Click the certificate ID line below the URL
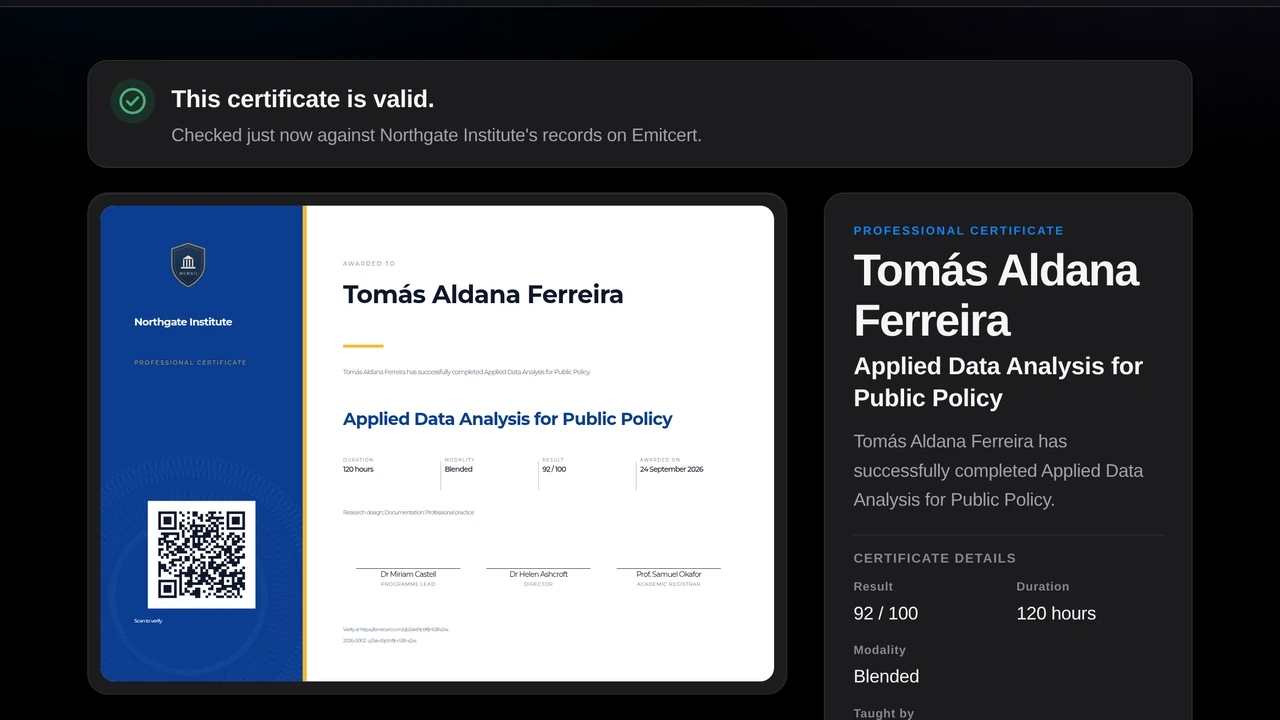Viewport: 1280px width, 720px height. pos(379,640)
